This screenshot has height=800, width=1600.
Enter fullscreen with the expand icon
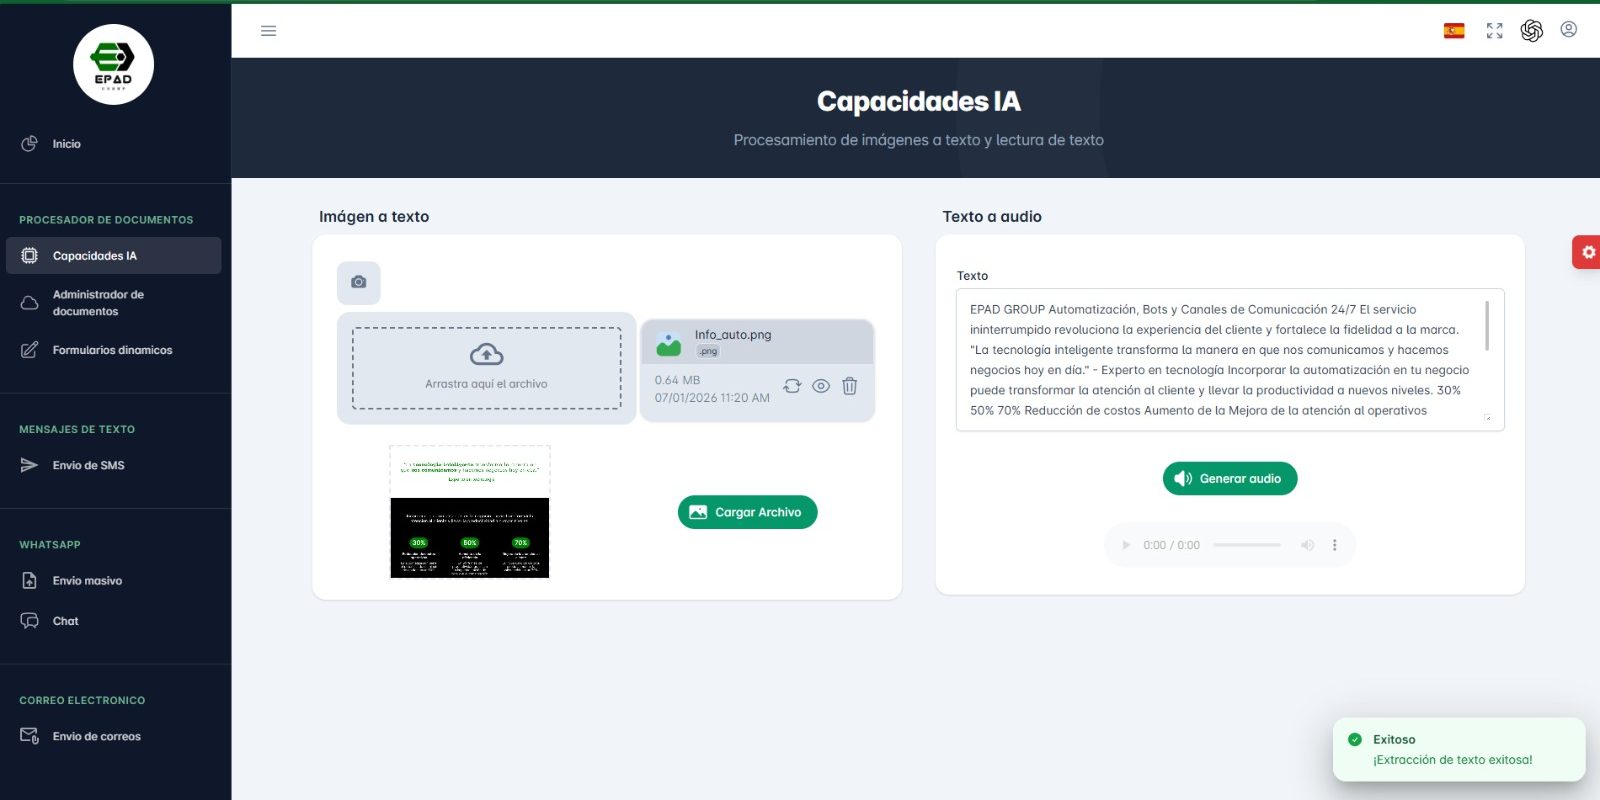[x=1494, y=31]
